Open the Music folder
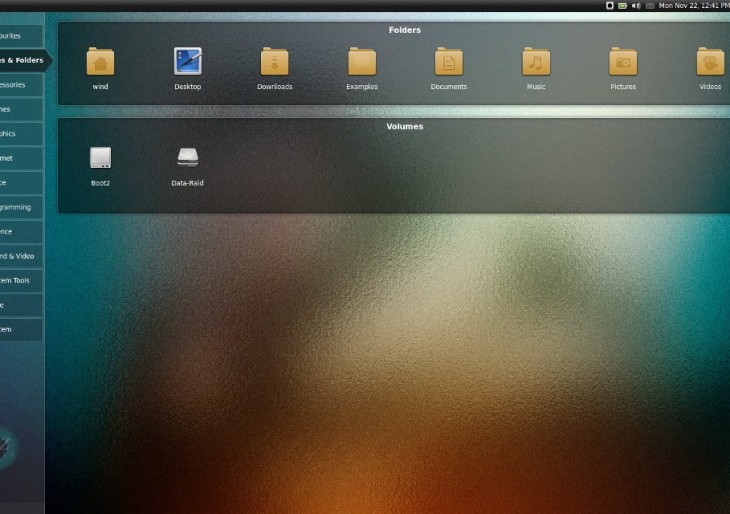The width and height of the screenshot is (730, 514). (x=536, y=68)
